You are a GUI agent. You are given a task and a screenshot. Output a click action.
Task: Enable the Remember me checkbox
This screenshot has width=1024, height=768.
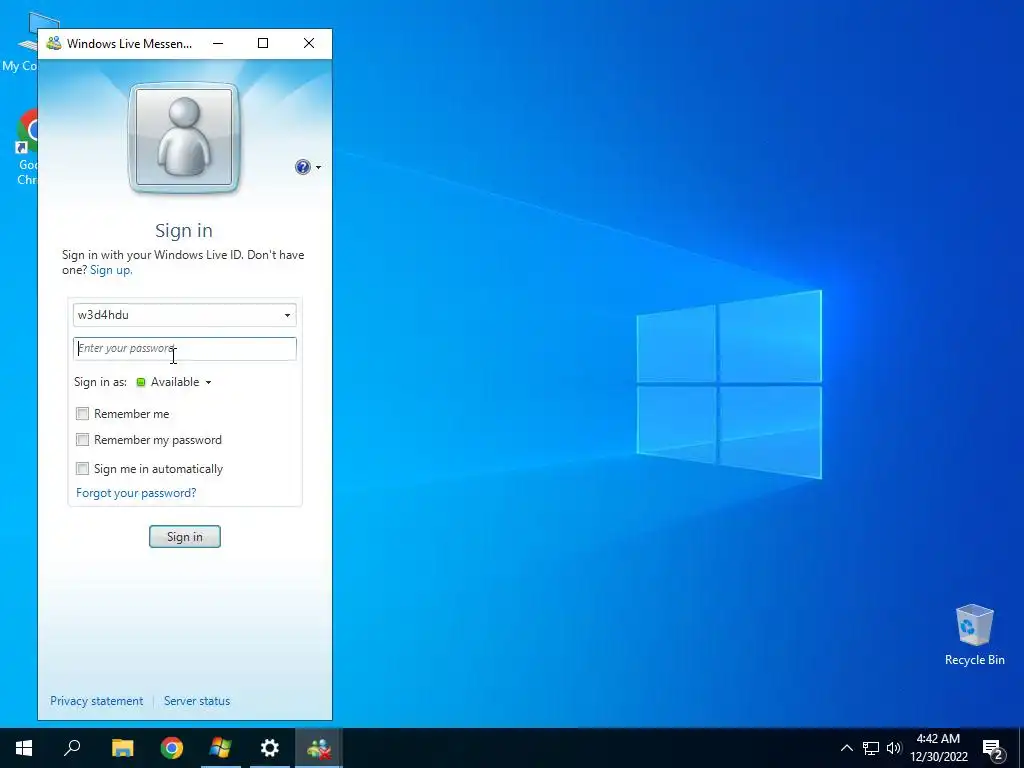[82, 413]
